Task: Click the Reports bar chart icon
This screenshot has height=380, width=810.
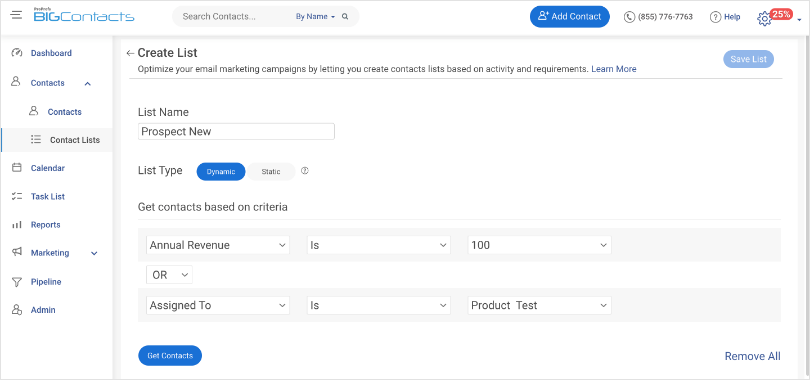Action: [x=17, y=225]
